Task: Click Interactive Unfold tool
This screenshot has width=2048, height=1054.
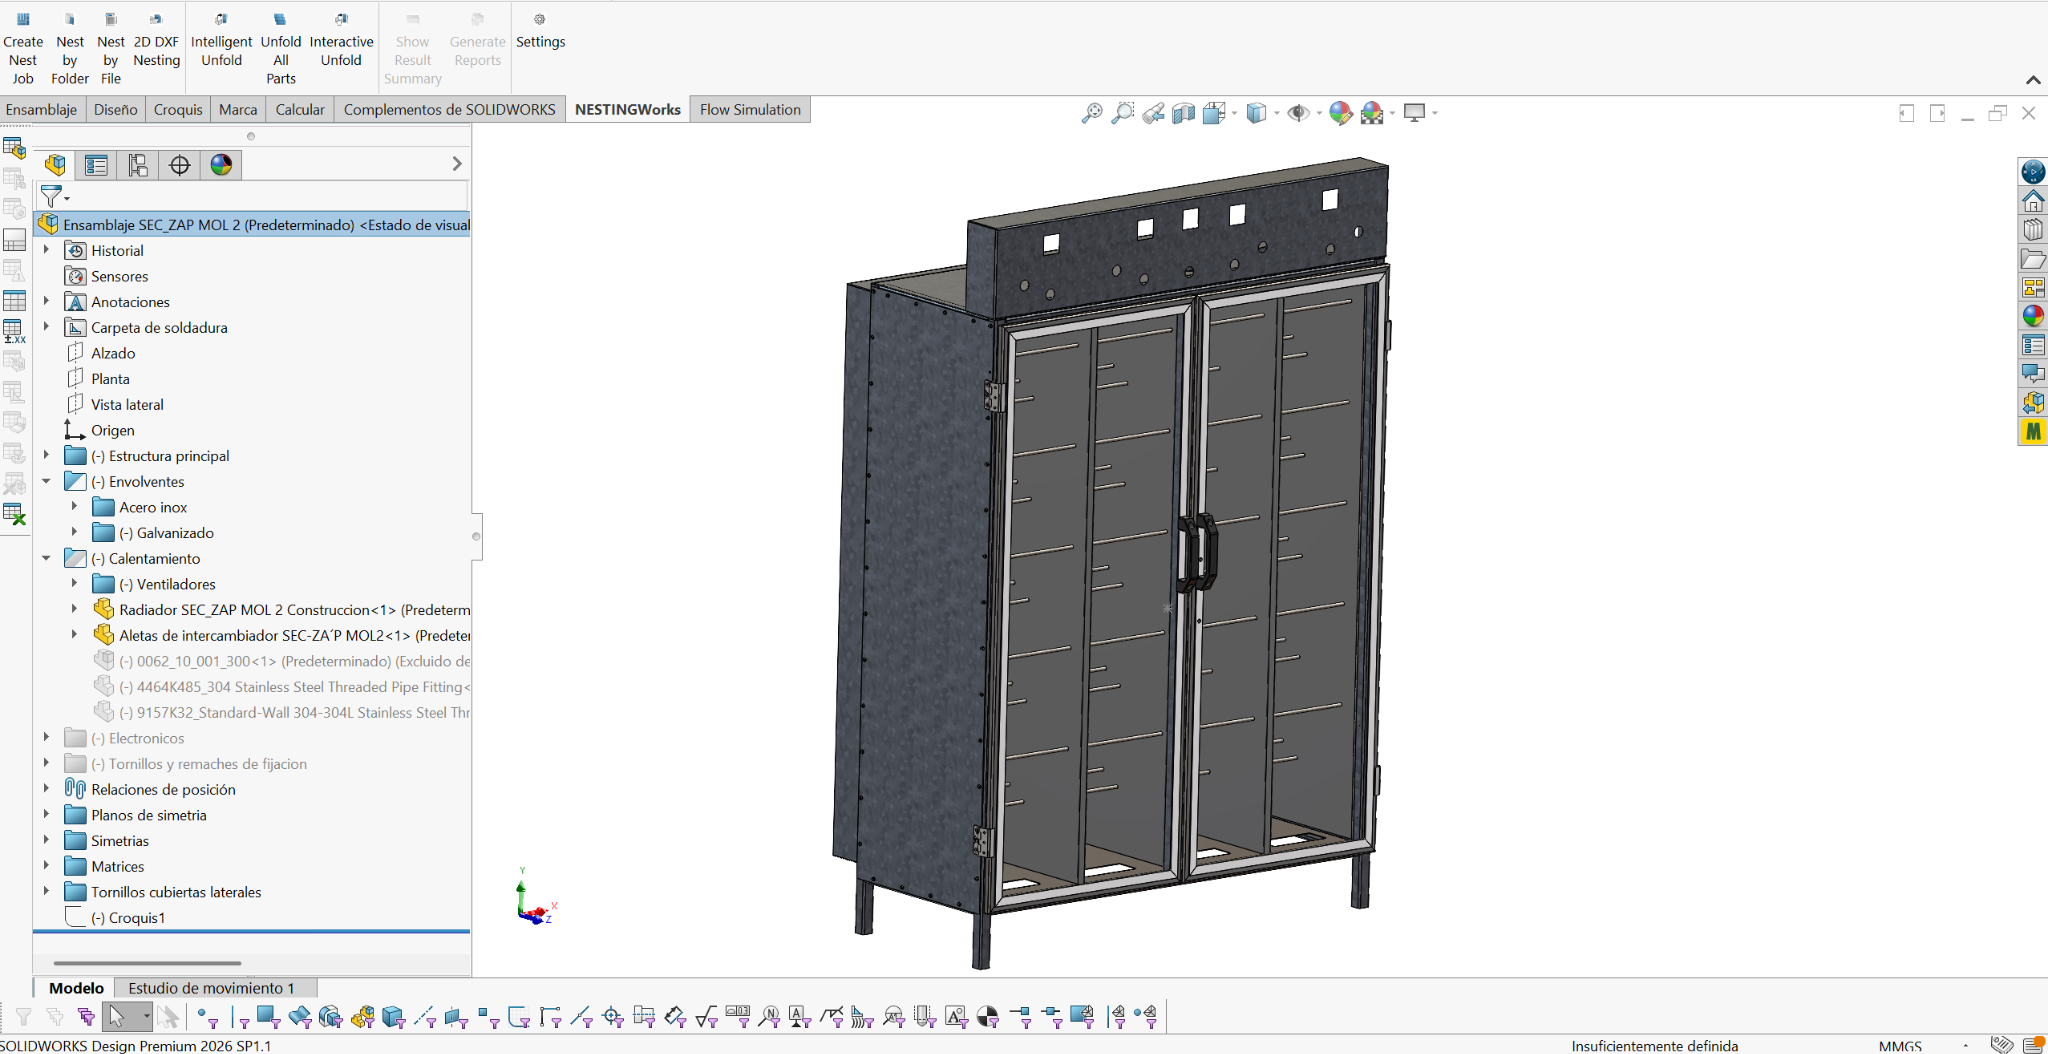Action: tap(341, 42)
